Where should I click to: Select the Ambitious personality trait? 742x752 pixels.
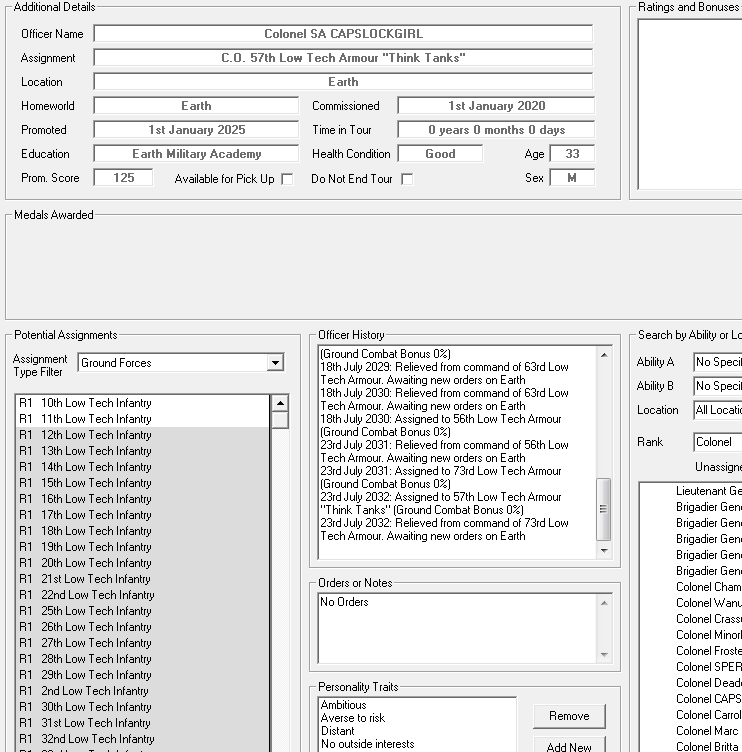[417, 705]
